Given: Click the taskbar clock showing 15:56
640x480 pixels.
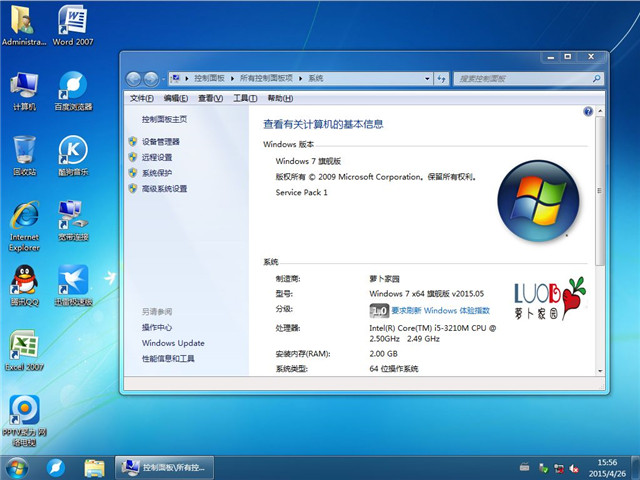Looking at the screenshot, I should [x=607, y=468].
